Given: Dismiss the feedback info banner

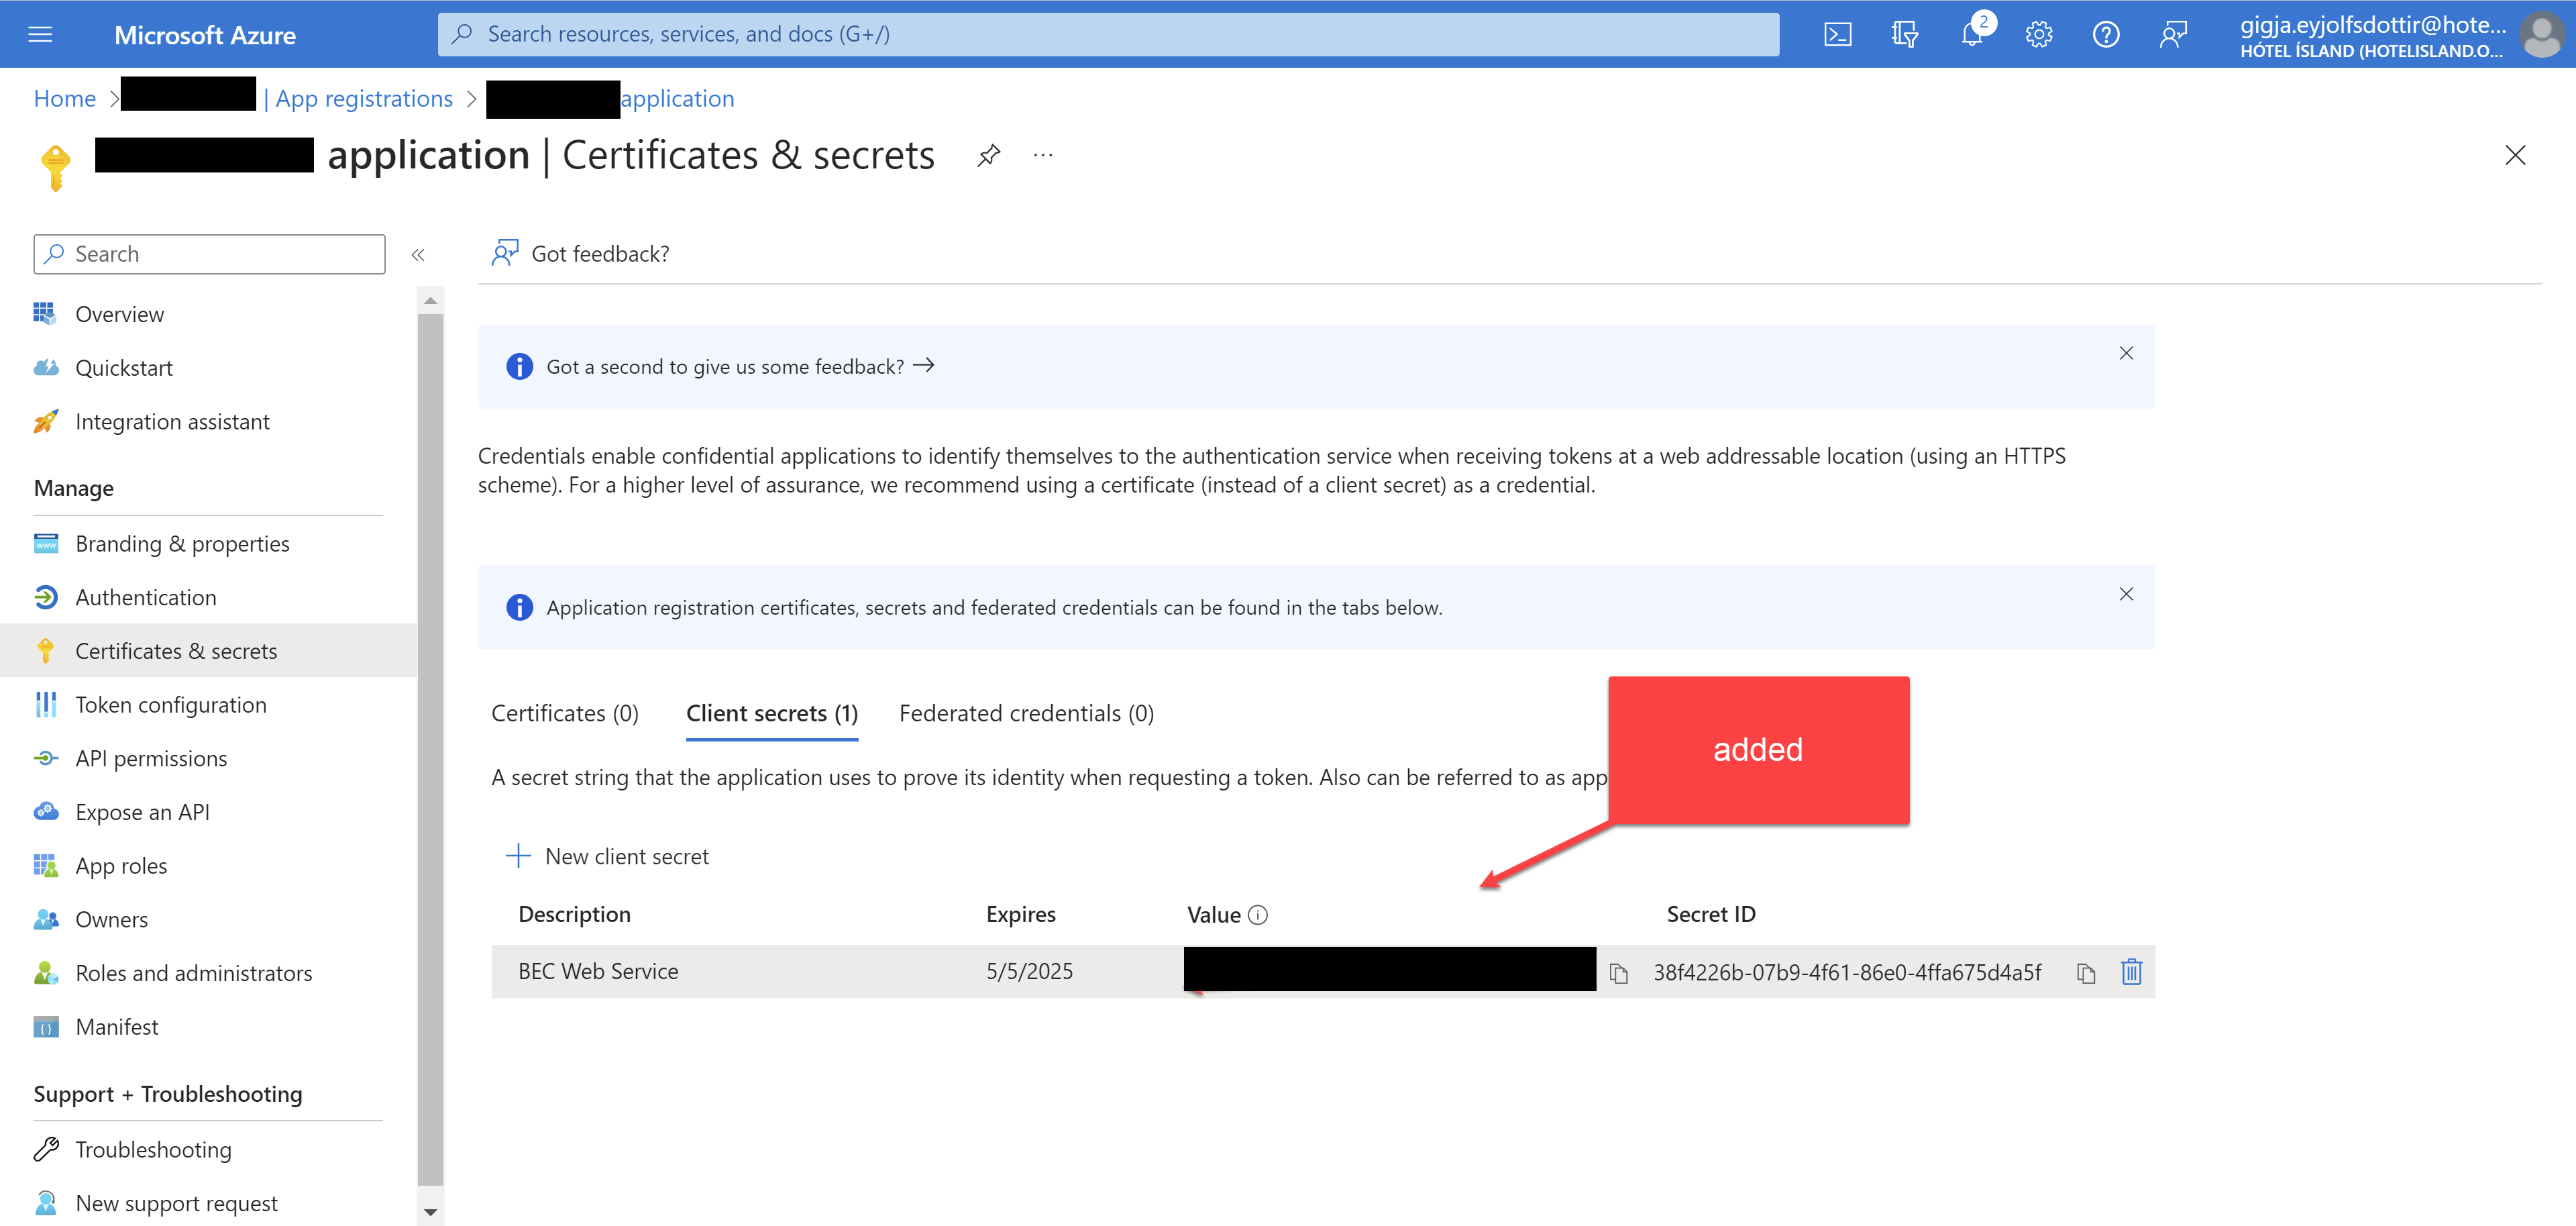Looking at the screenshot, I should pos(2126,353).
